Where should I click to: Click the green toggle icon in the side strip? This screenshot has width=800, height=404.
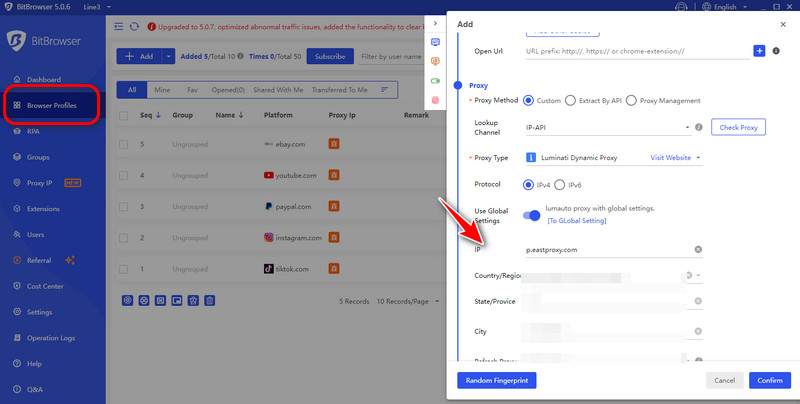[435, 81]
